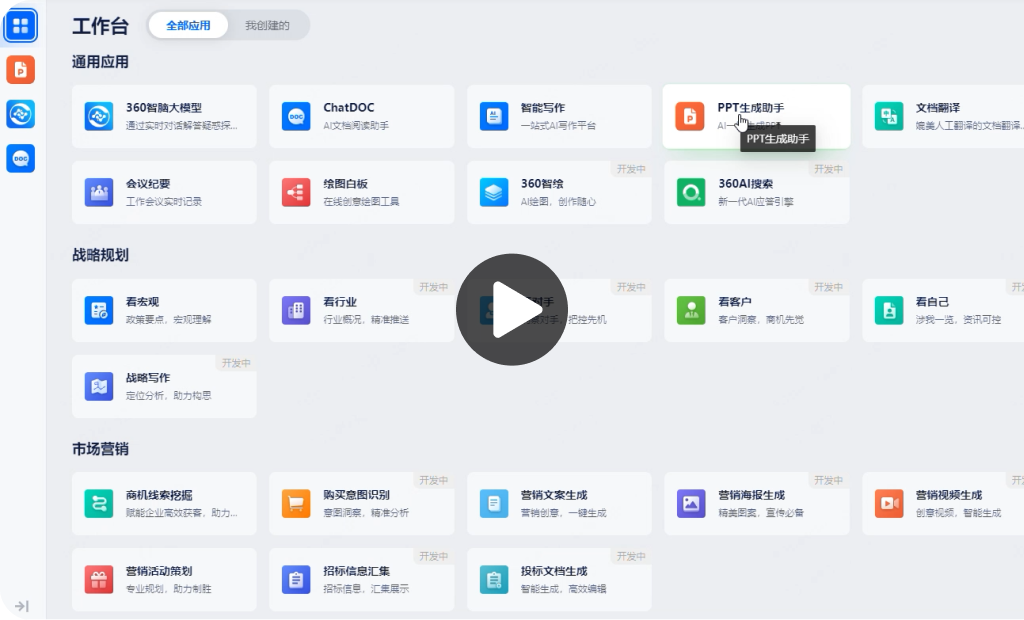Viewport: 1024px width, 620px height.
Task: Click the 行业概况，精准推送 description text
Action: click(x=366, y=319)
